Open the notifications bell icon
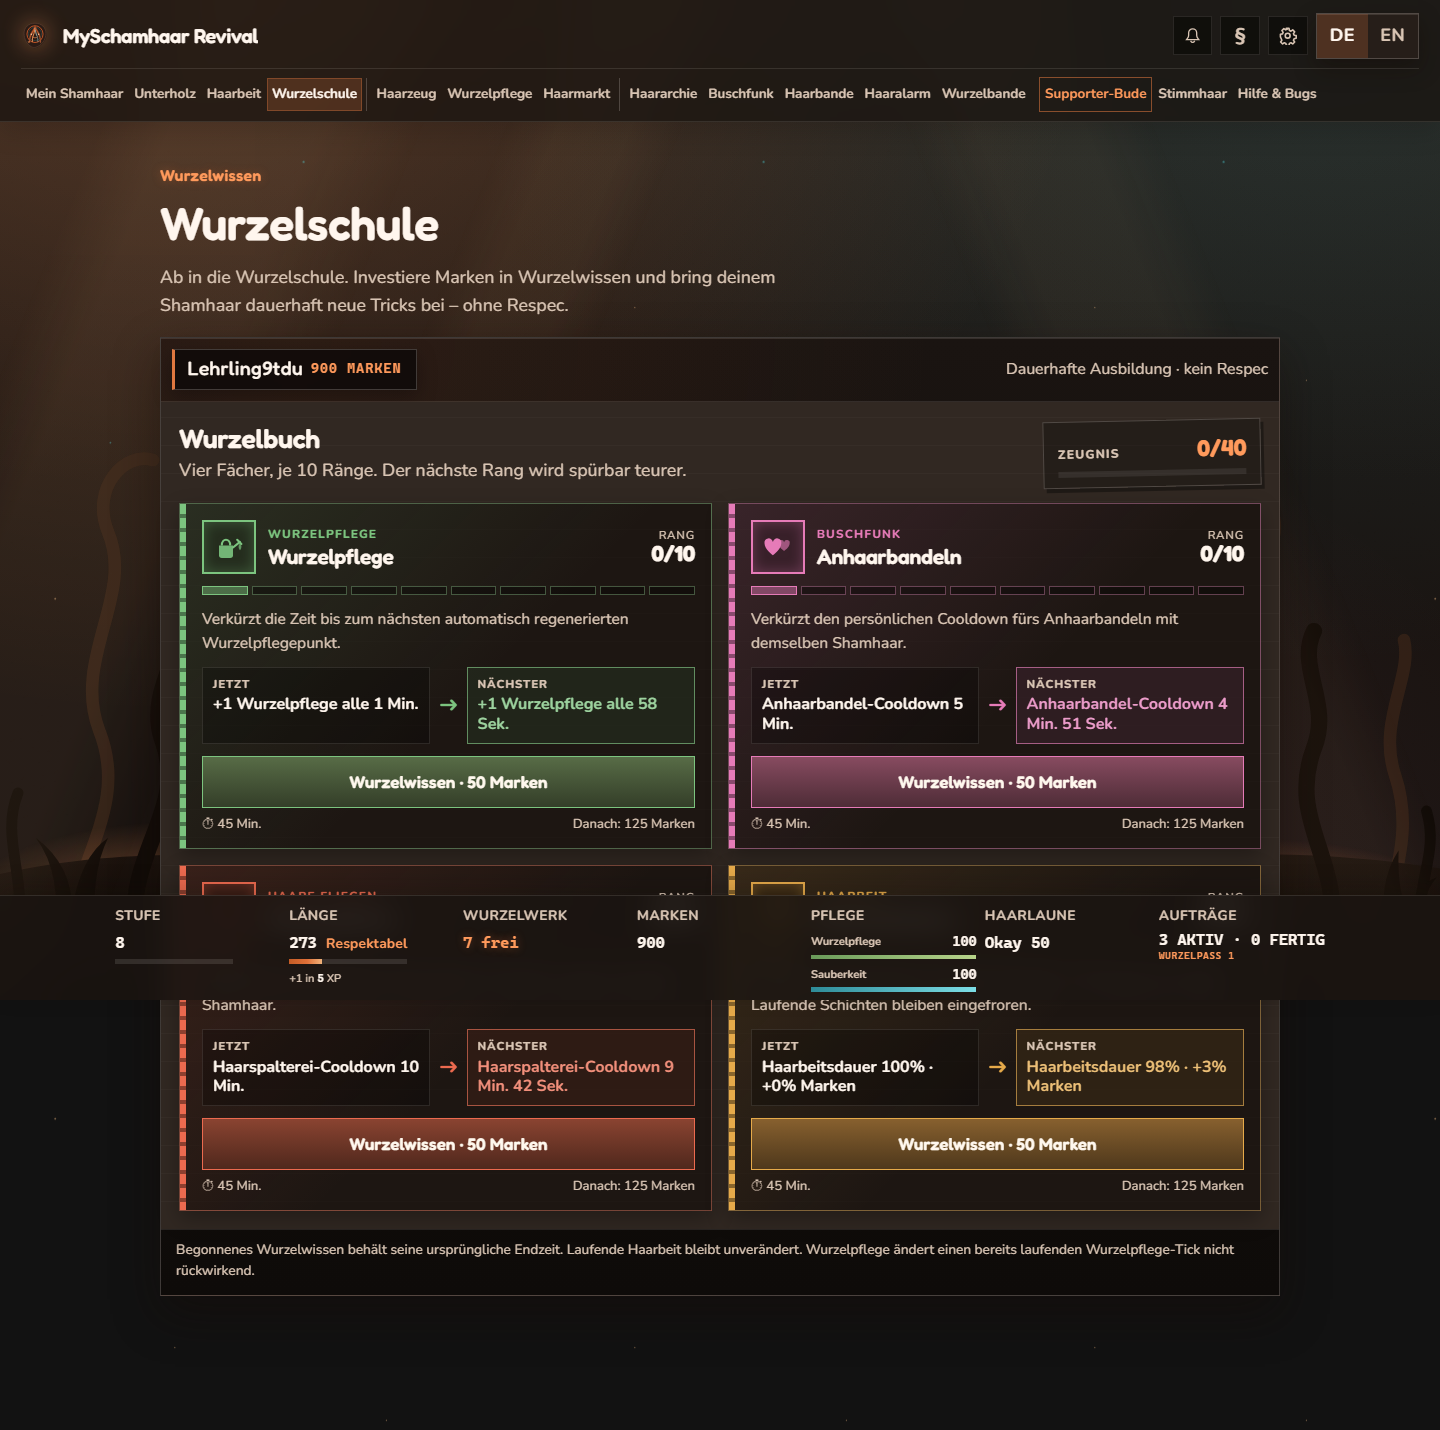 pyautogui.click(x=1192, y=36)
